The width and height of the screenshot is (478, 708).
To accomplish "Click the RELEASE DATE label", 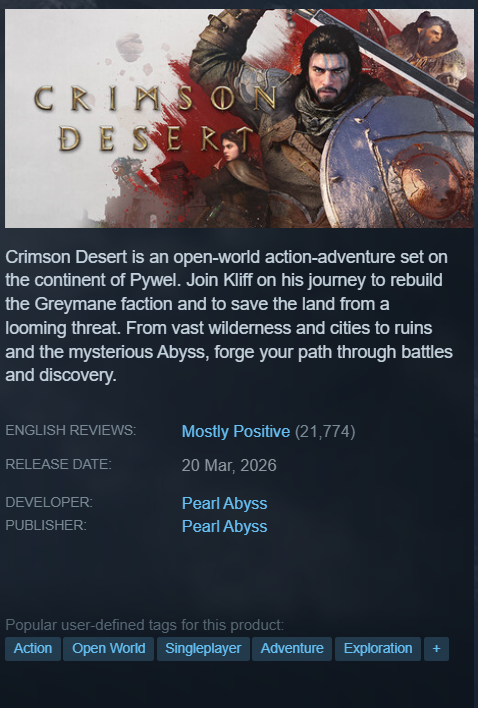I will pos(58,464).
